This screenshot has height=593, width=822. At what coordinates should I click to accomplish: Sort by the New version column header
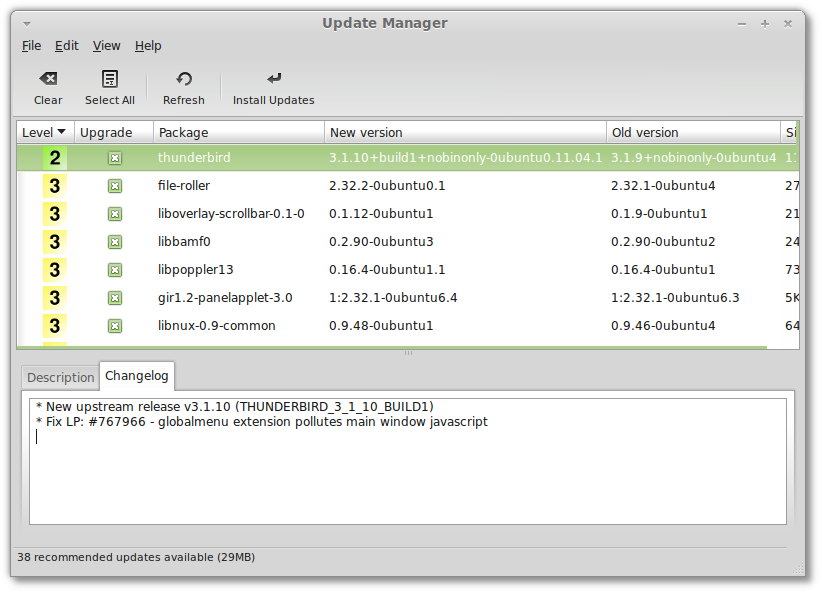coord(465,132)
